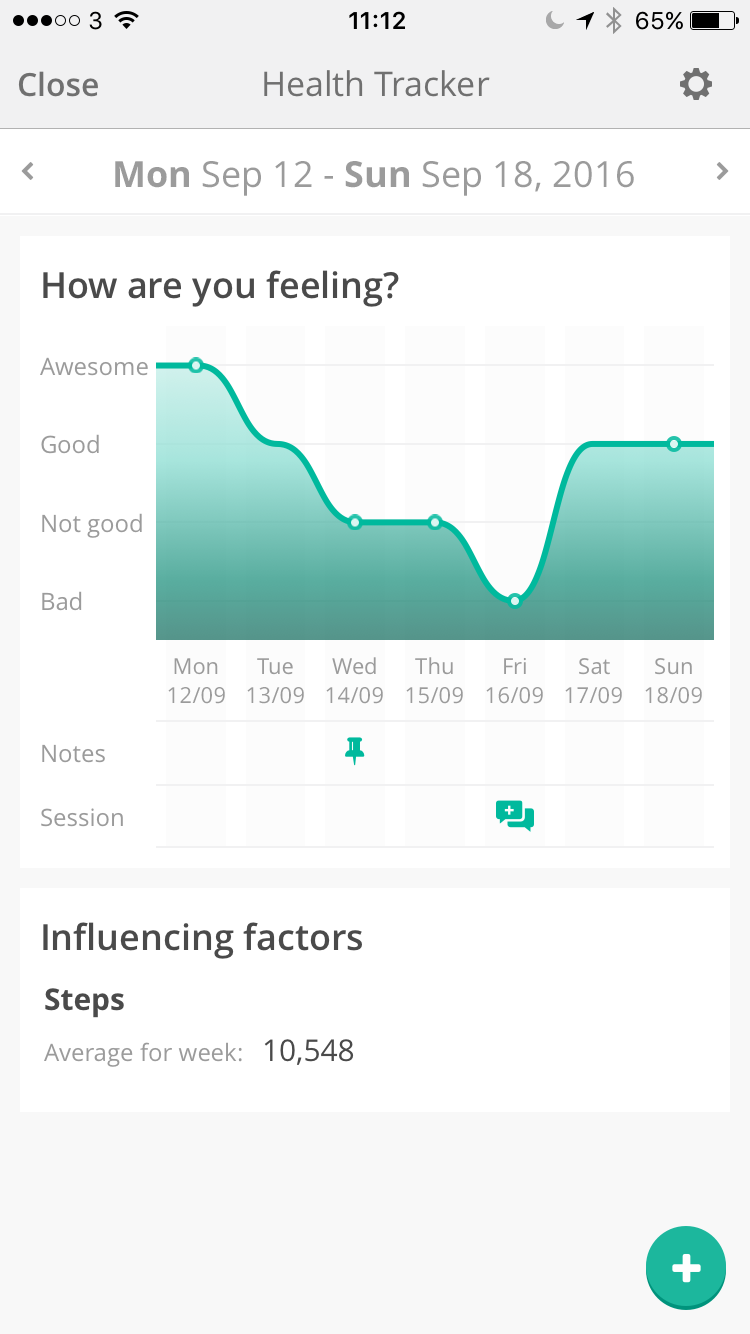Select the Sat 17/09 day label
The height and width of the screenshot is (1334, 750).
click(594, 681)
